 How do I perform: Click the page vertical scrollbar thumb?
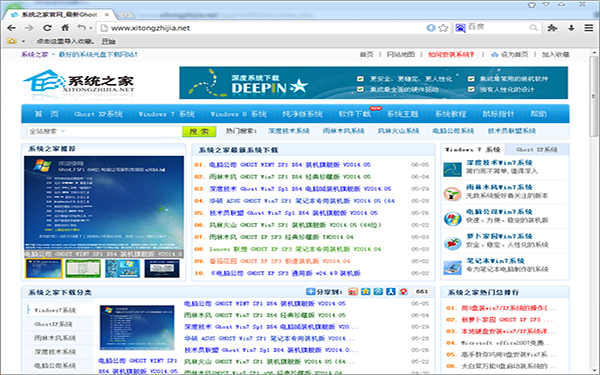pos(593,96)
